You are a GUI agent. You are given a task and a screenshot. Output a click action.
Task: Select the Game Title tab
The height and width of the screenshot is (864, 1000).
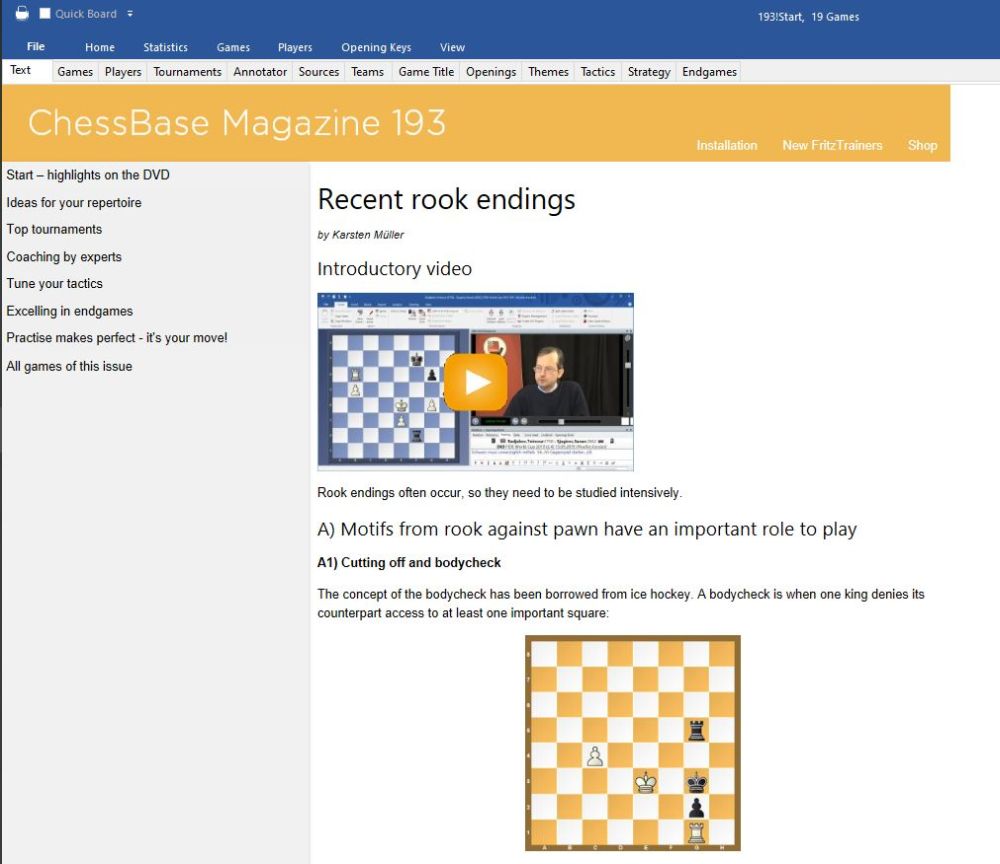(x=426, y=71)
